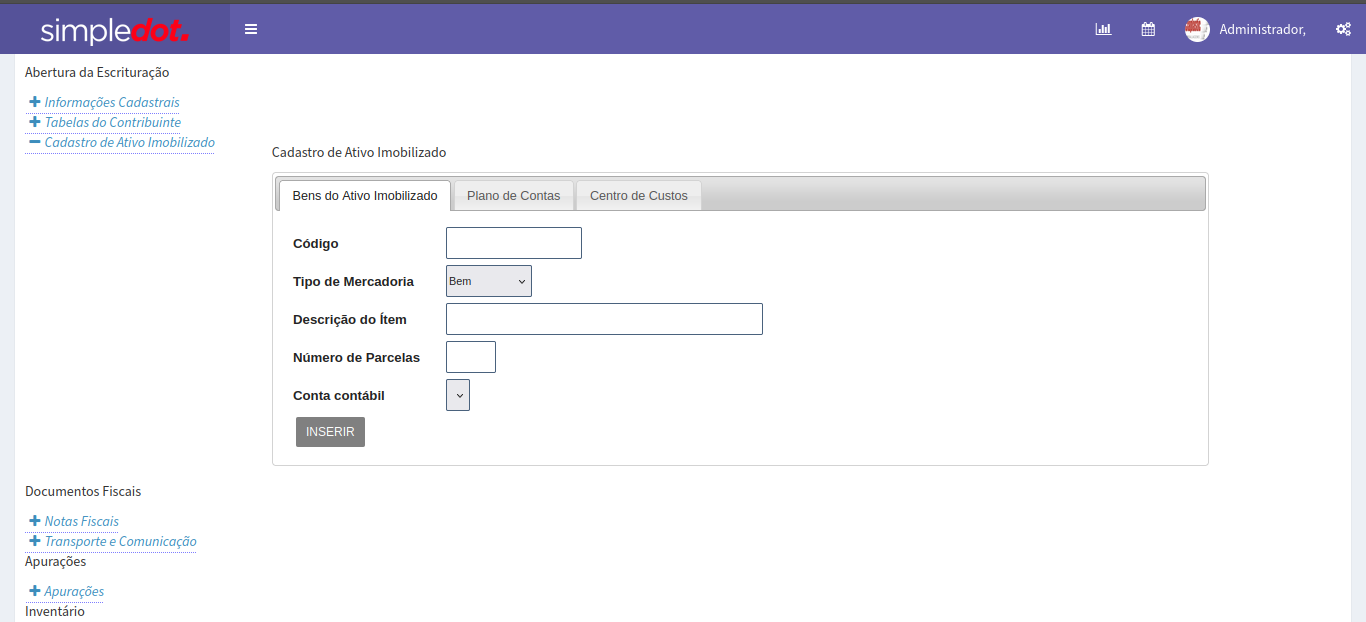
Task: Focus the Descrição do Ítem field
Action: coord(604,319)
